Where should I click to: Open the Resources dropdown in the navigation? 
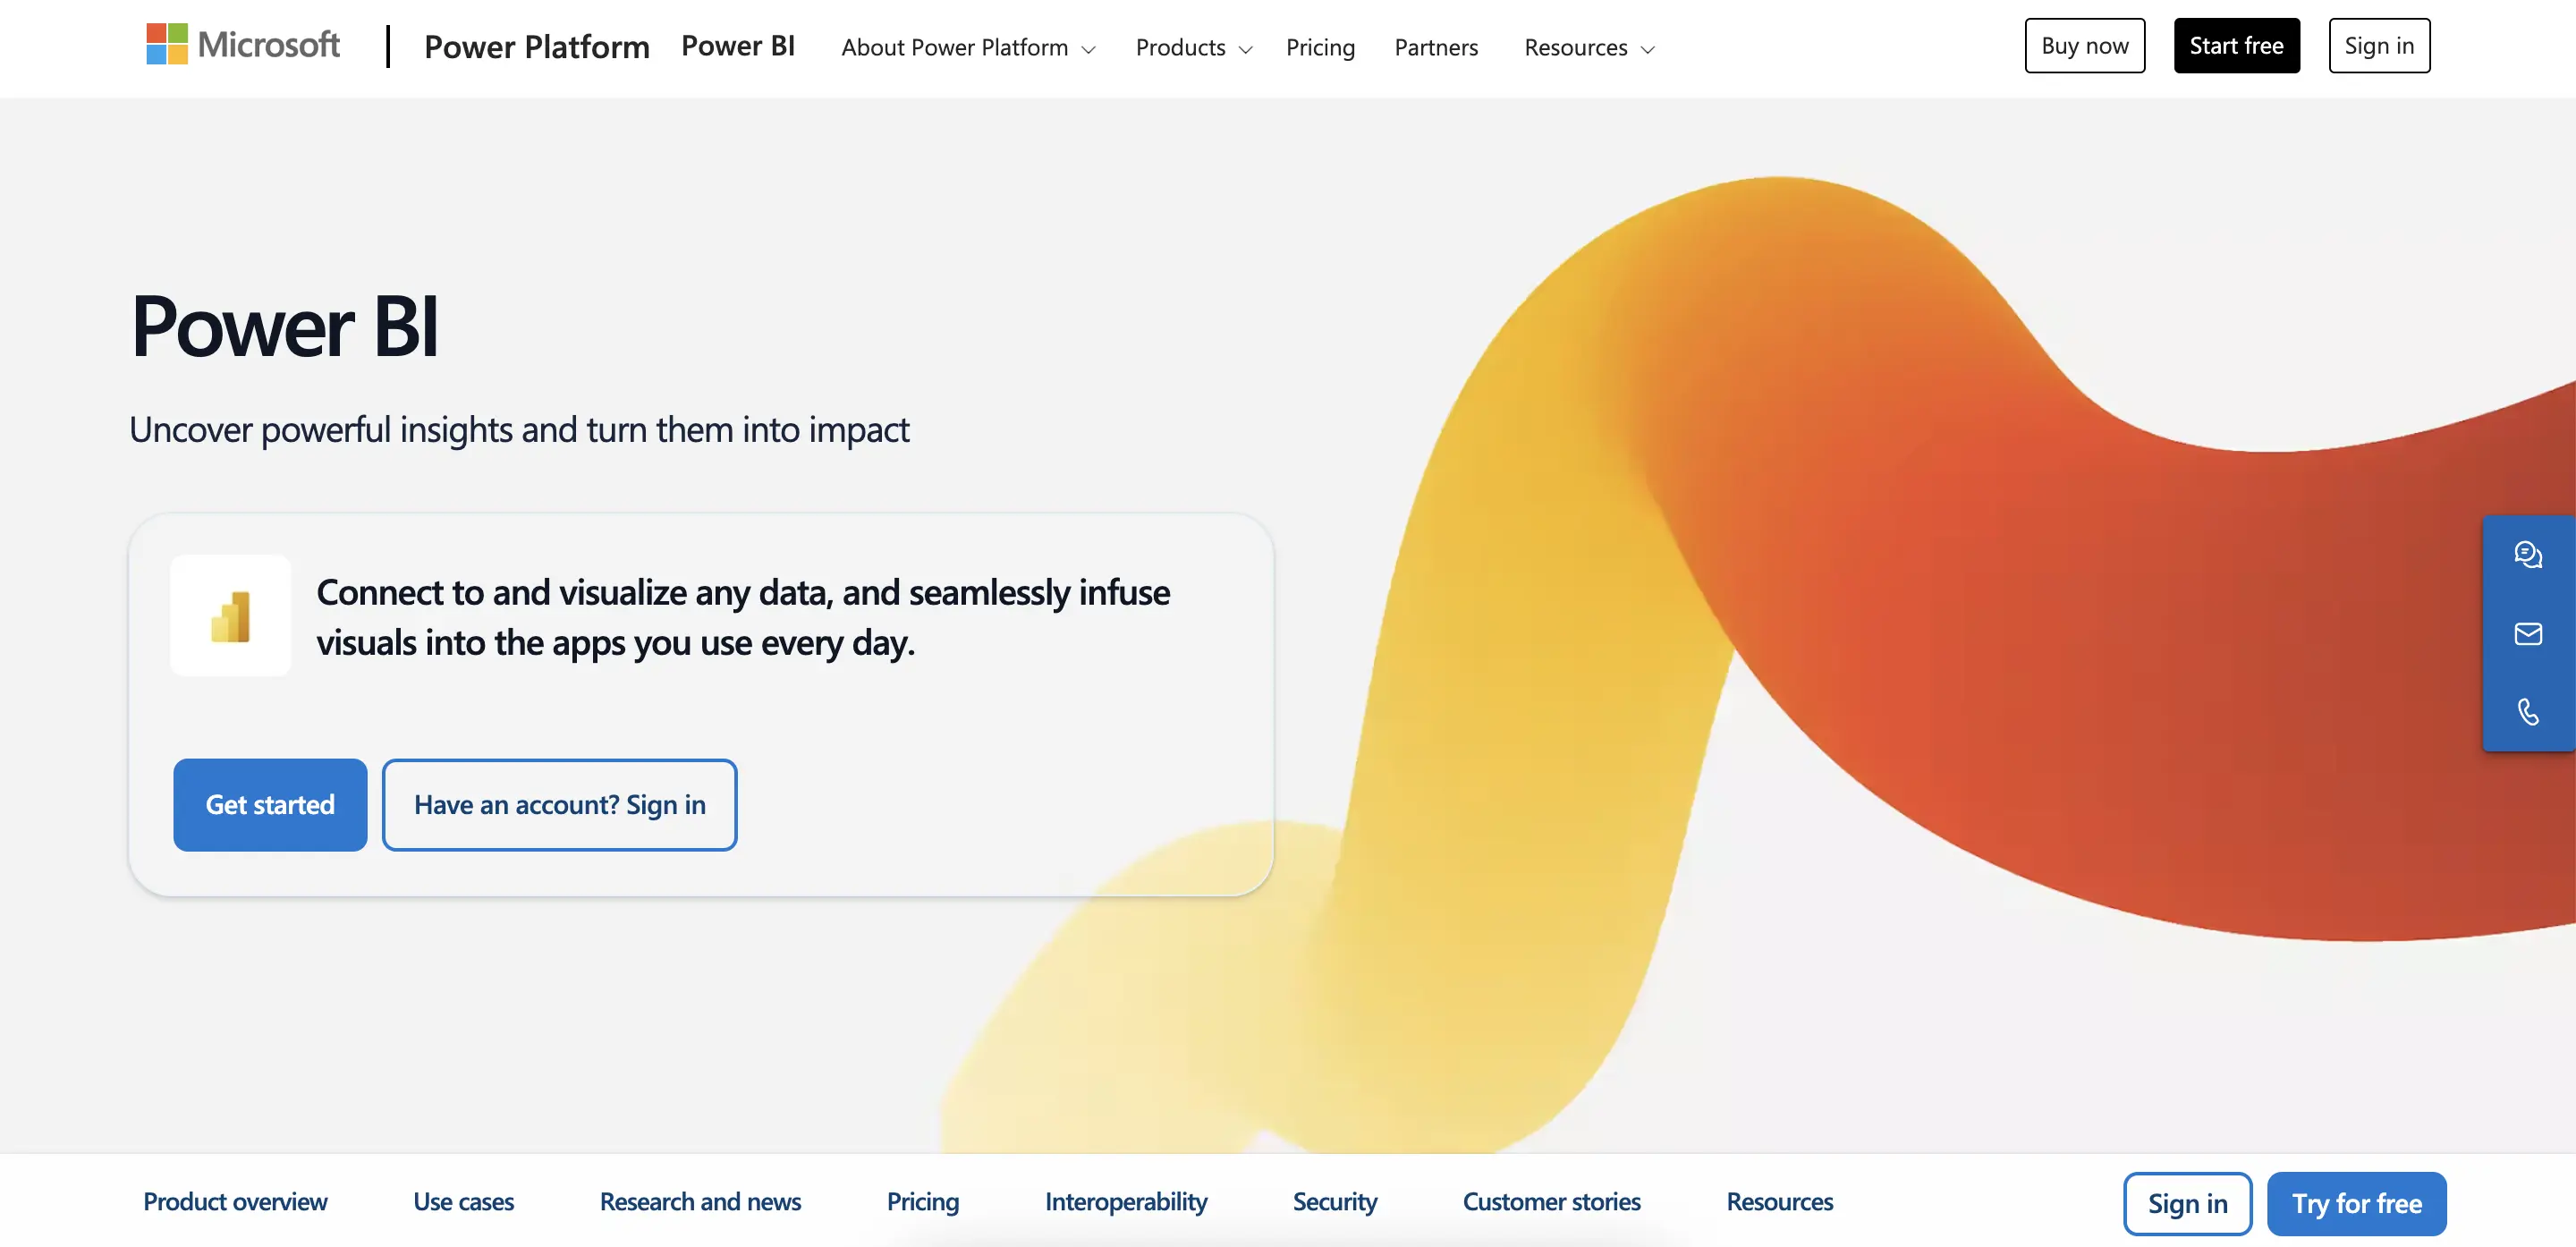pos(1587,47)
